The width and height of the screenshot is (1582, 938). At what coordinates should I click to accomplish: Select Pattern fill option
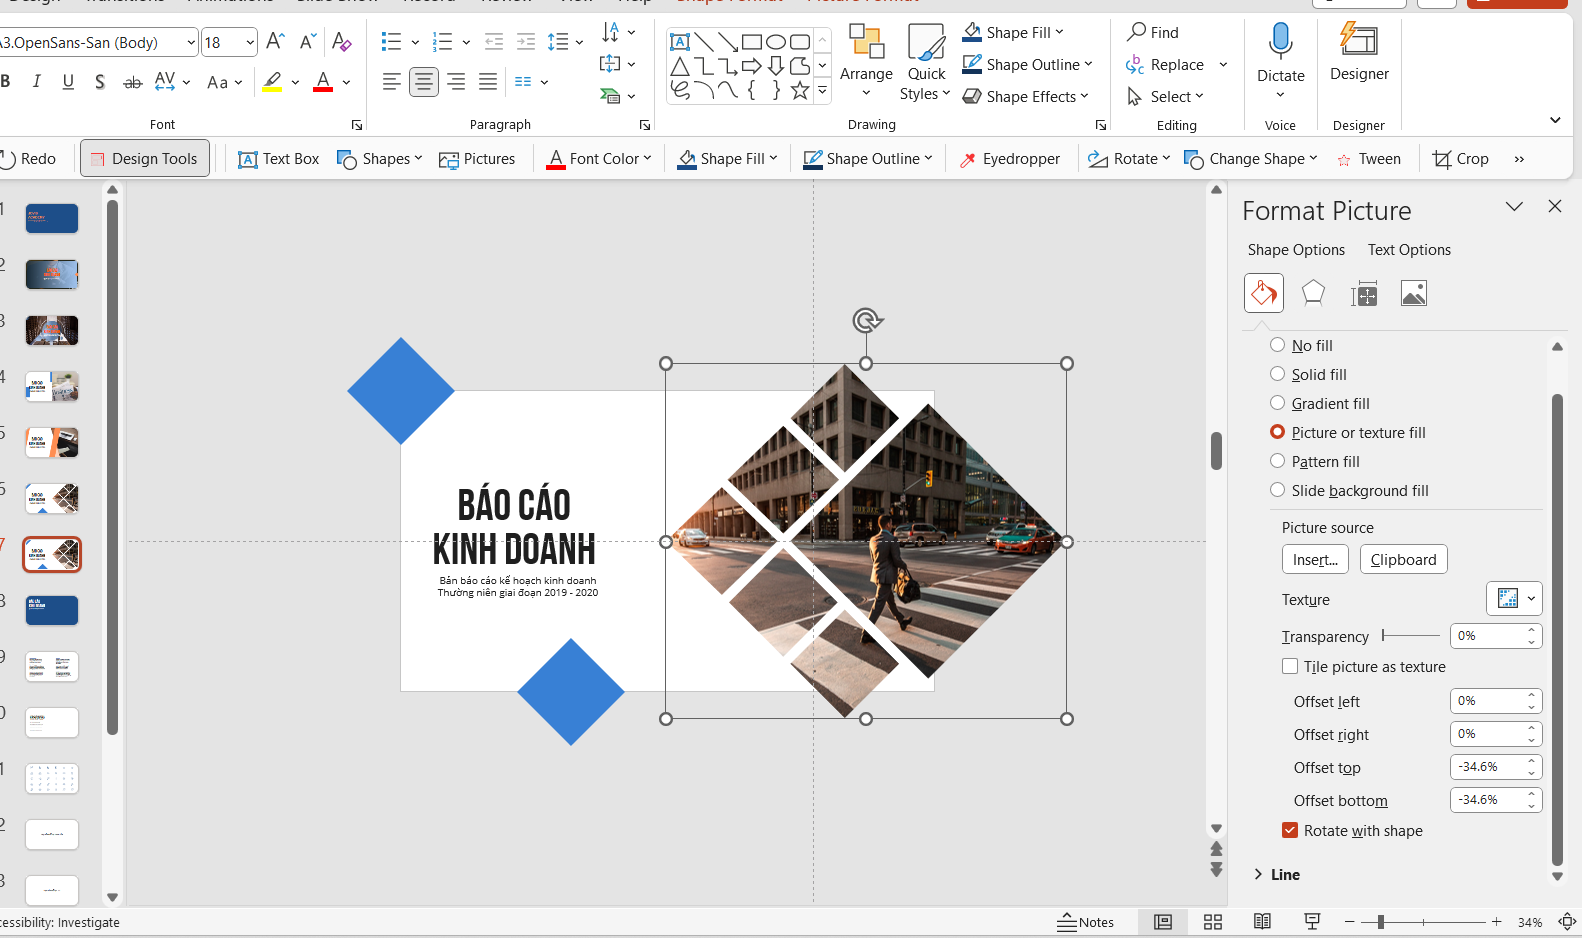pyautogui.click(x=1315, y=461)
